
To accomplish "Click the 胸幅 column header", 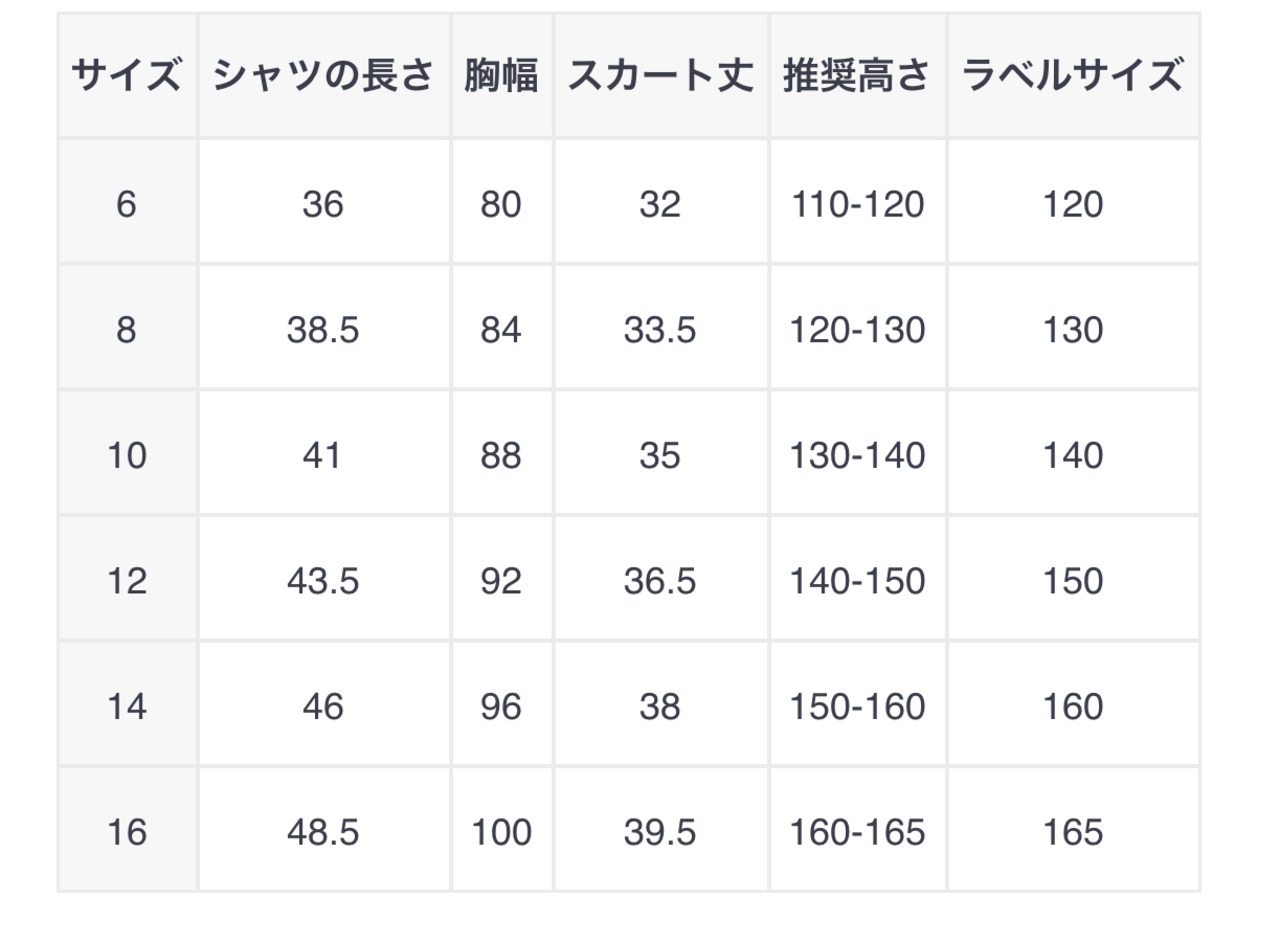I will [x=501, y=75].
